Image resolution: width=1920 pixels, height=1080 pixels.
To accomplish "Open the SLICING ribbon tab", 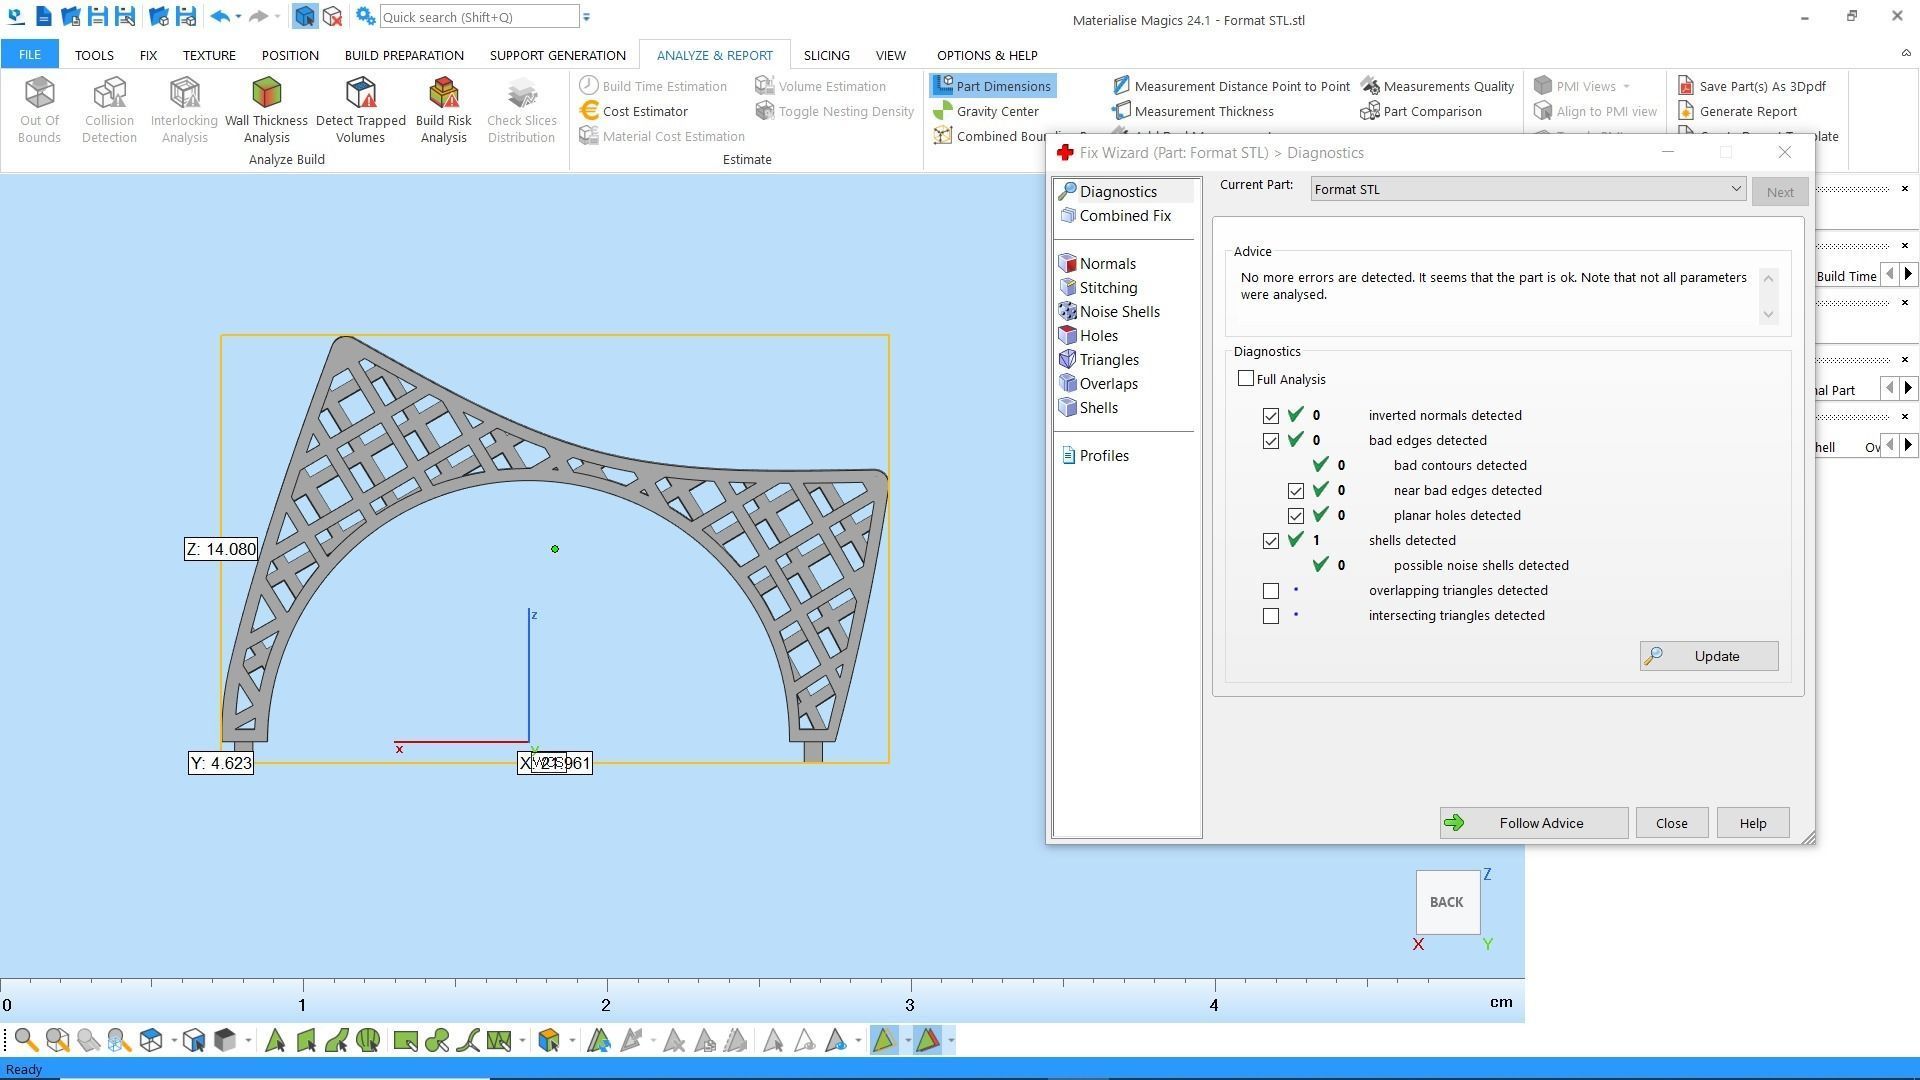I will click(x=826, y=55).
